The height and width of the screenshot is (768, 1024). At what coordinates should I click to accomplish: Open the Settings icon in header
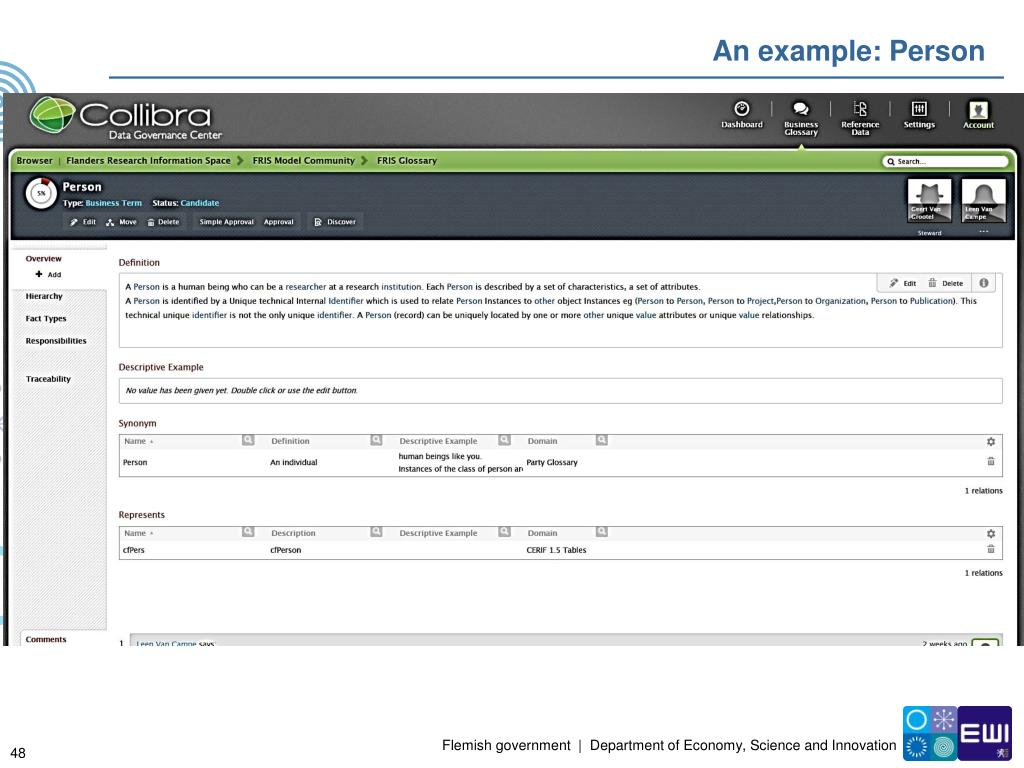pyautogui.click(x=919, y=114)
